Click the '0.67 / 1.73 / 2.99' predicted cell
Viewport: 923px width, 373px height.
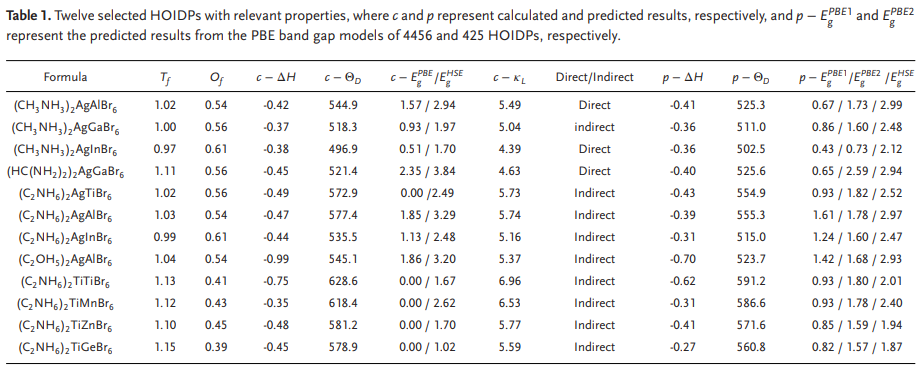856,105
